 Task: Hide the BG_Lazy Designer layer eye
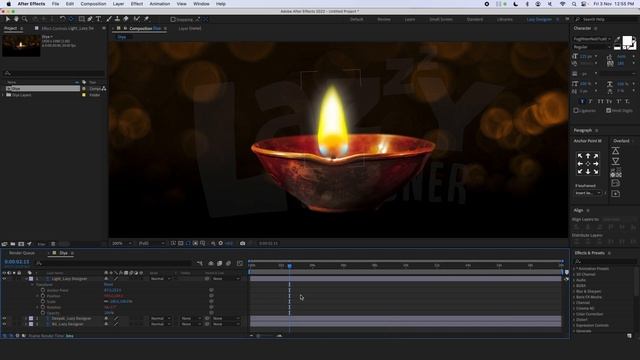point(4,324)
